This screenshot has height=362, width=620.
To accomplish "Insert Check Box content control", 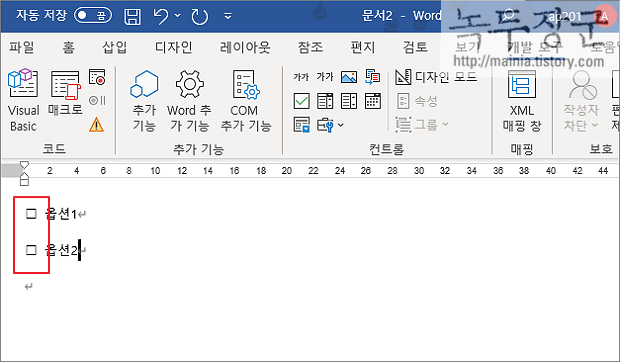I will point(301,101).
